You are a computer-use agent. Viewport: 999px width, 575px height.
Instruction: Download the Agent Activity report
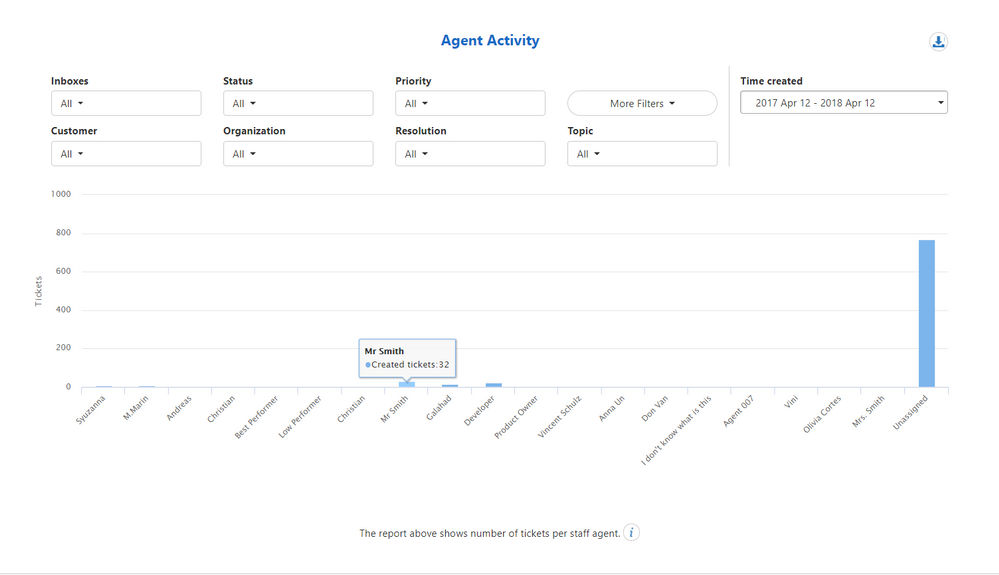coord(938,42)
